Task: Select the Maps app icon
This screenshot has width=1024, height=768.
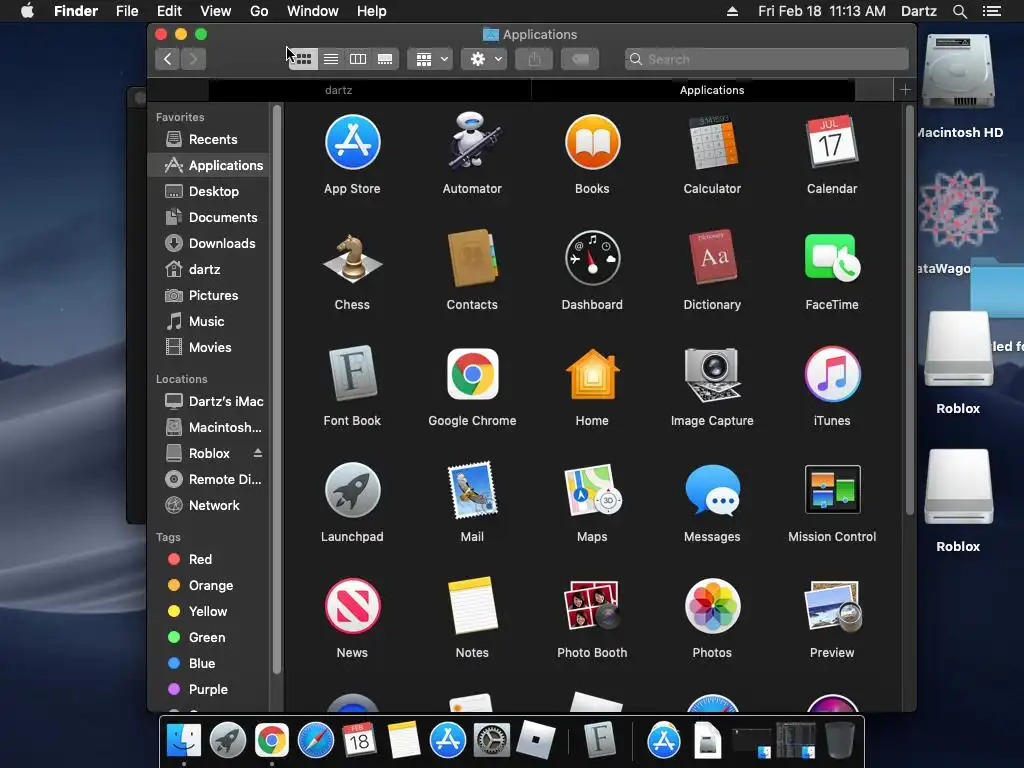Action: (x=592, y=490)
